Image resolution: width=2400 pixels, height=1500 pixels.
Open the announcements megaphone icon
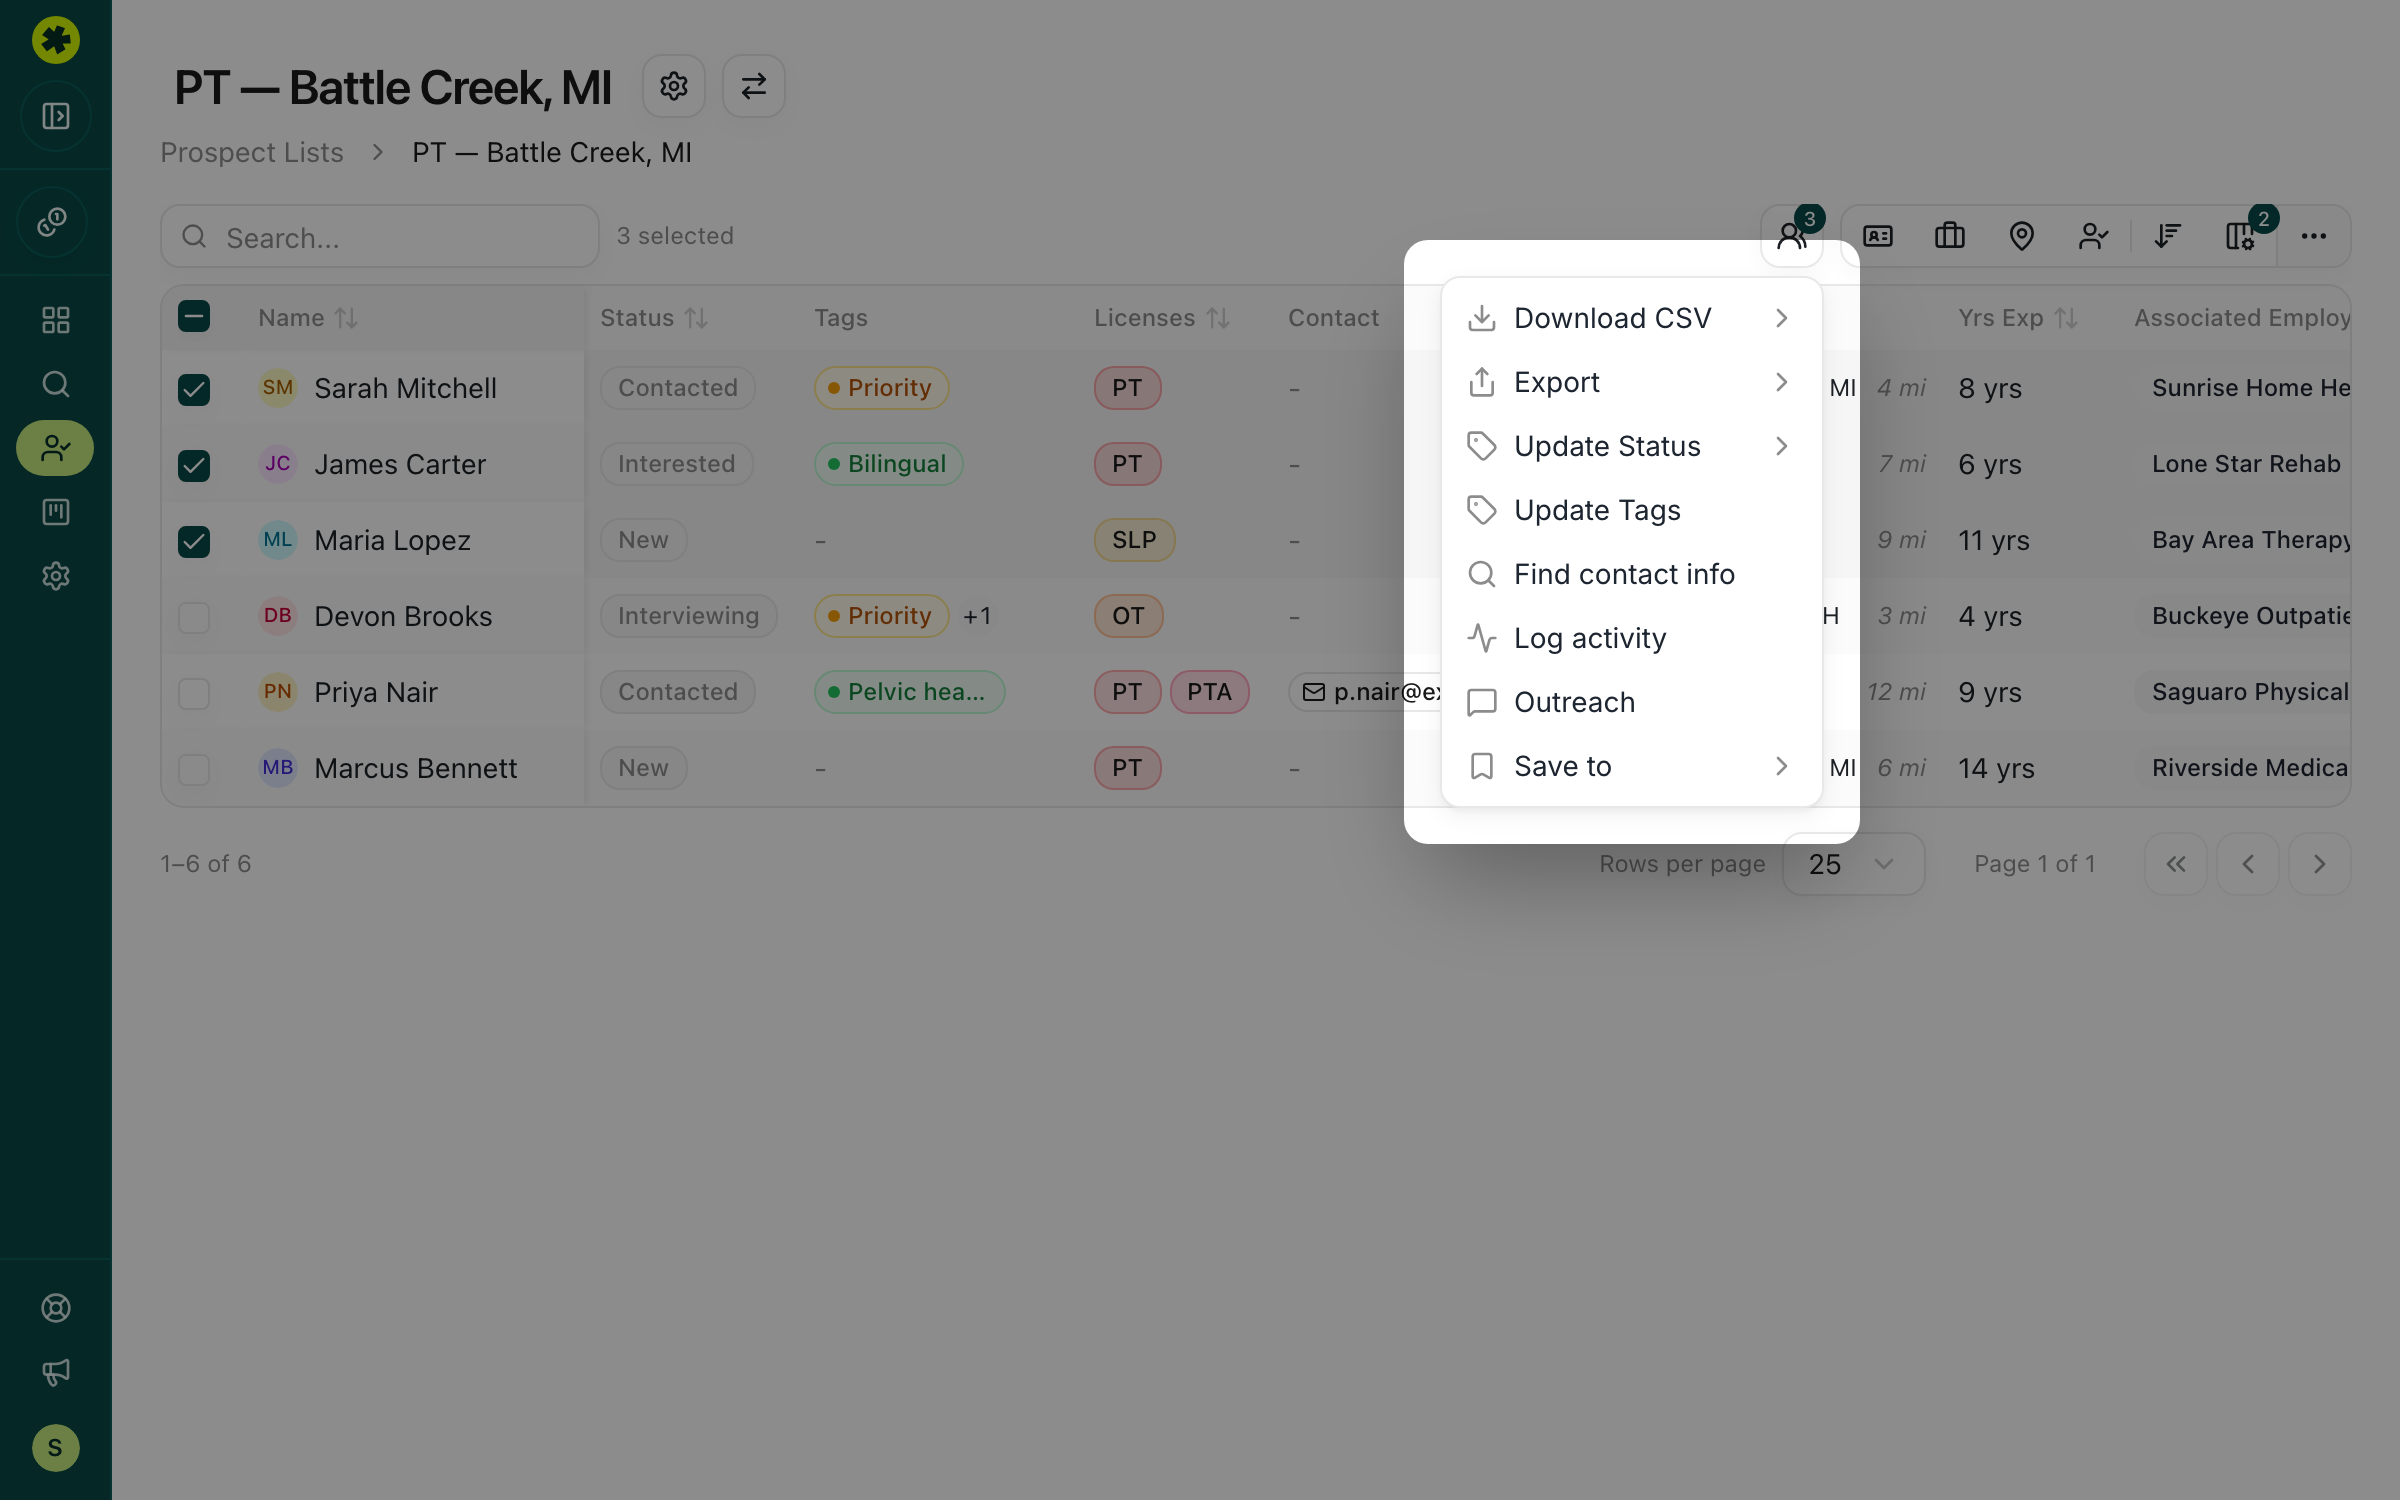56,1372
